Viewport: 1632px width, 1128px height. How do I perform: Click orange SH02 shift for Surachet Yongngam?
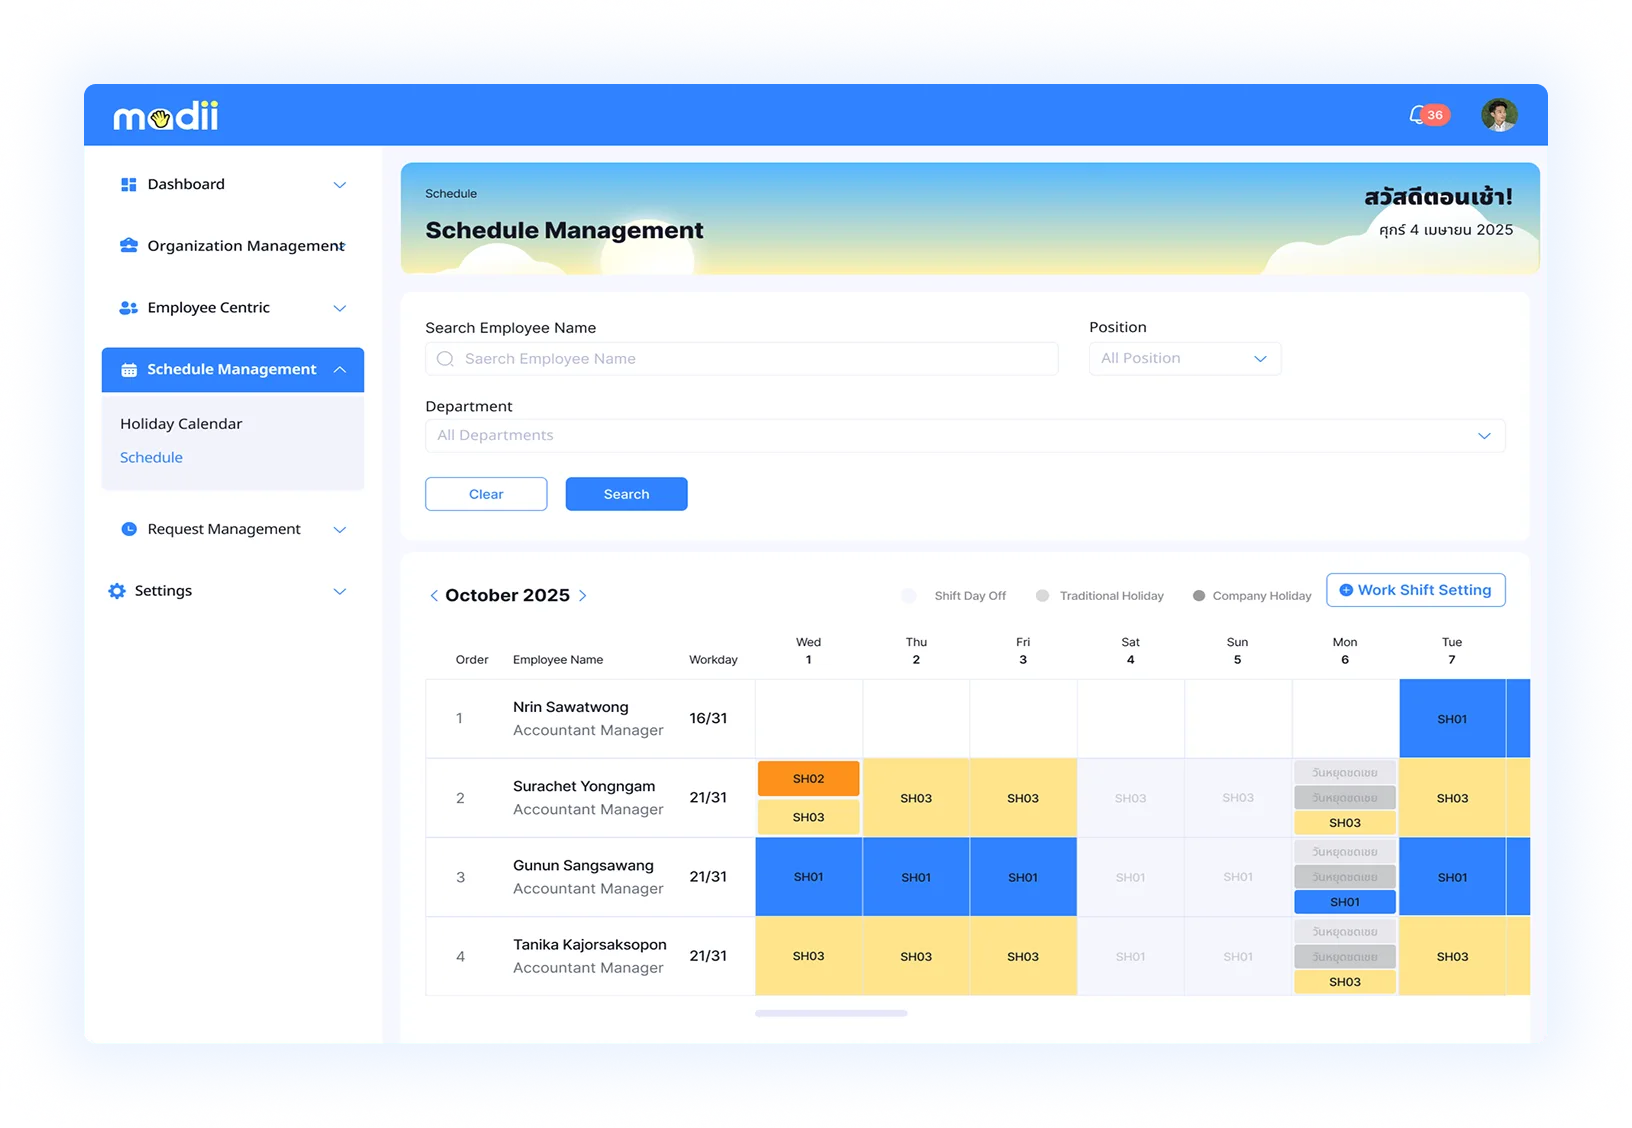[x=808, y=779]
